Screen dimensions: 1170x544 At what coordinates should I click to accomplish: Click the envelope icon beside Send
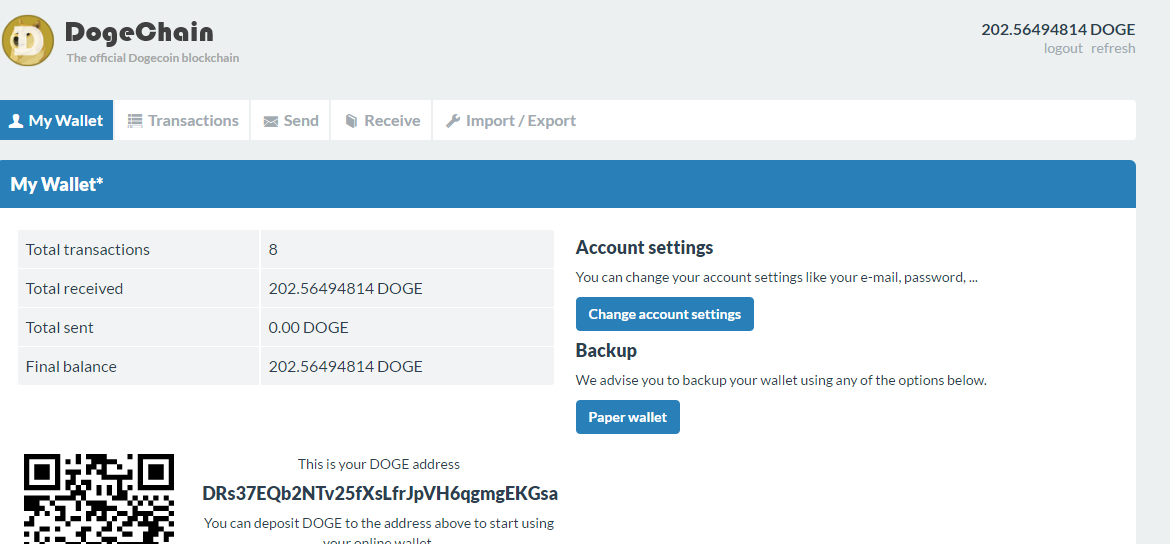(270, 122)
